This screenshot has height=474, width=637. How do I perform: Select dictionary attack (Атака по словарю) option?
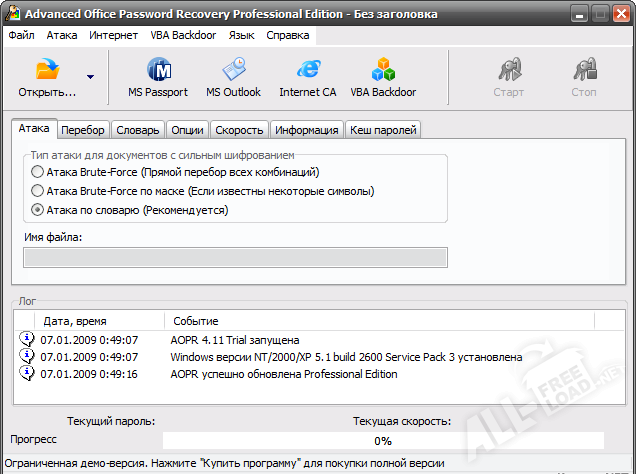pos(37,210)
